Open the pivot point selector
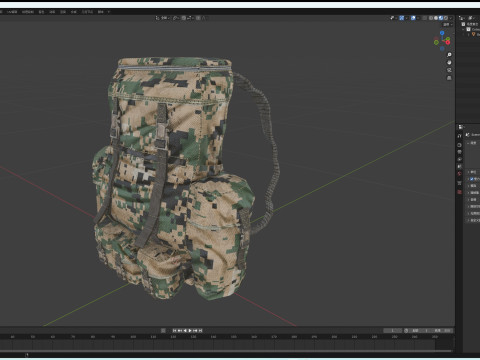480x360 pixels. pyautogui.click(x=176, y=18)
